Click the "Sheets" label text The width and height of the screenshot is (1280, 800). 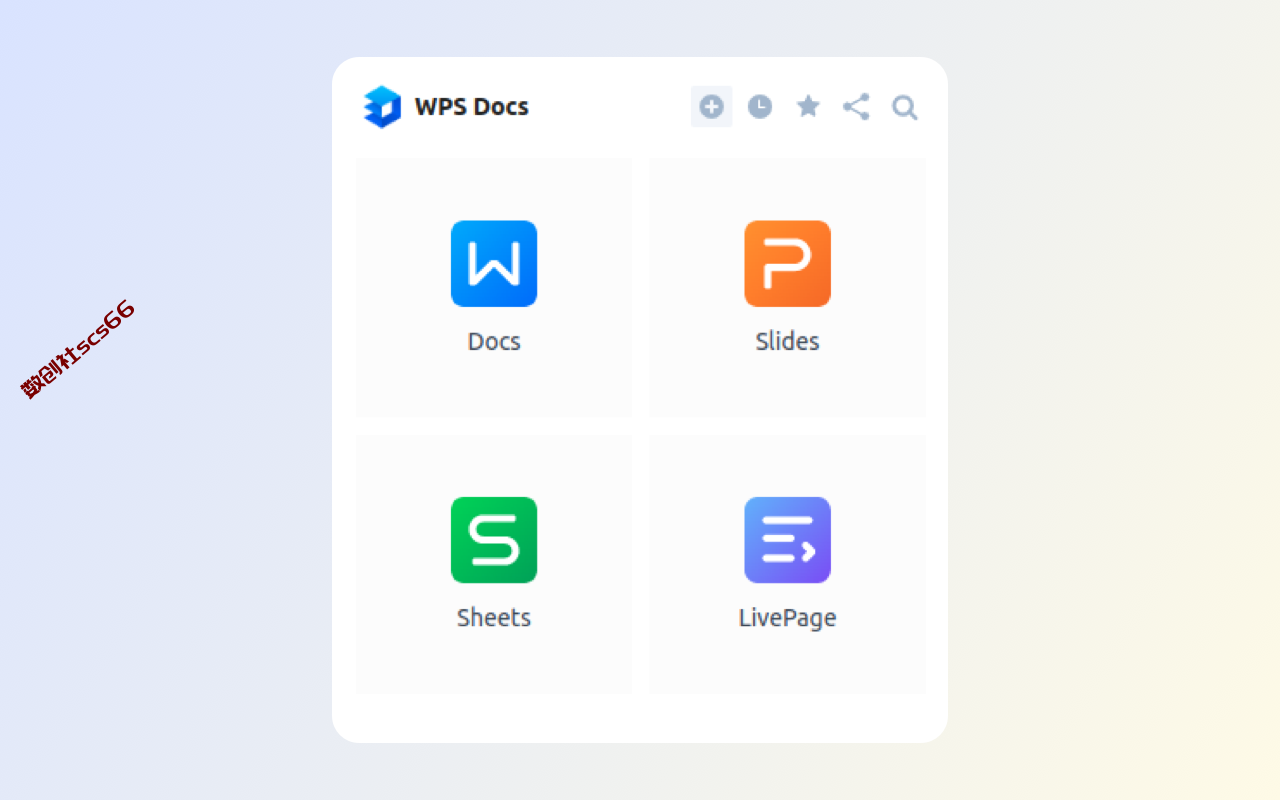click(x=494, y=617)
